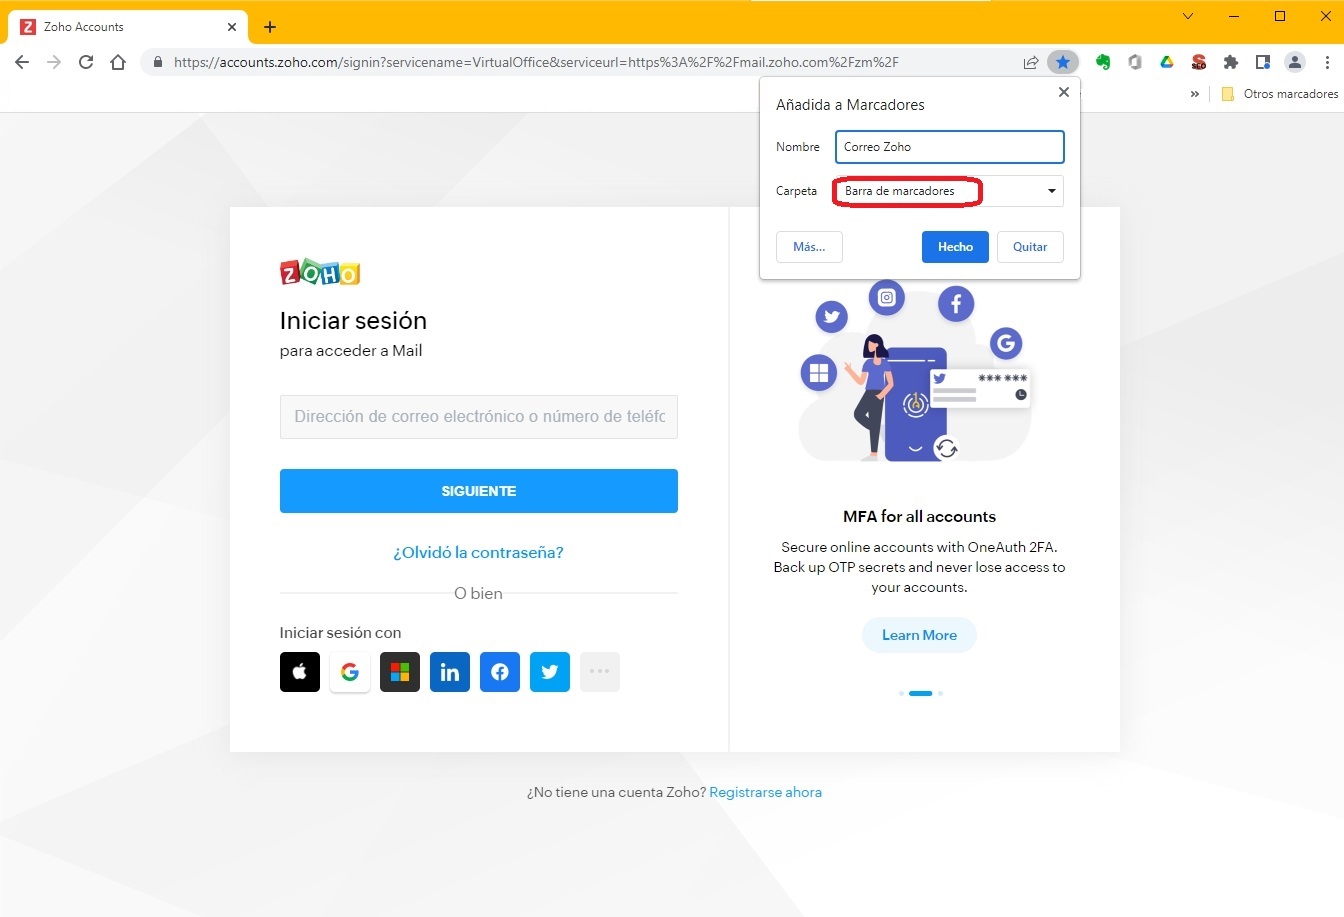Image resolution: width=1344 pixels, height=917 pixels.
Task: Click the Más... button
Action: [x=809, y=247]
